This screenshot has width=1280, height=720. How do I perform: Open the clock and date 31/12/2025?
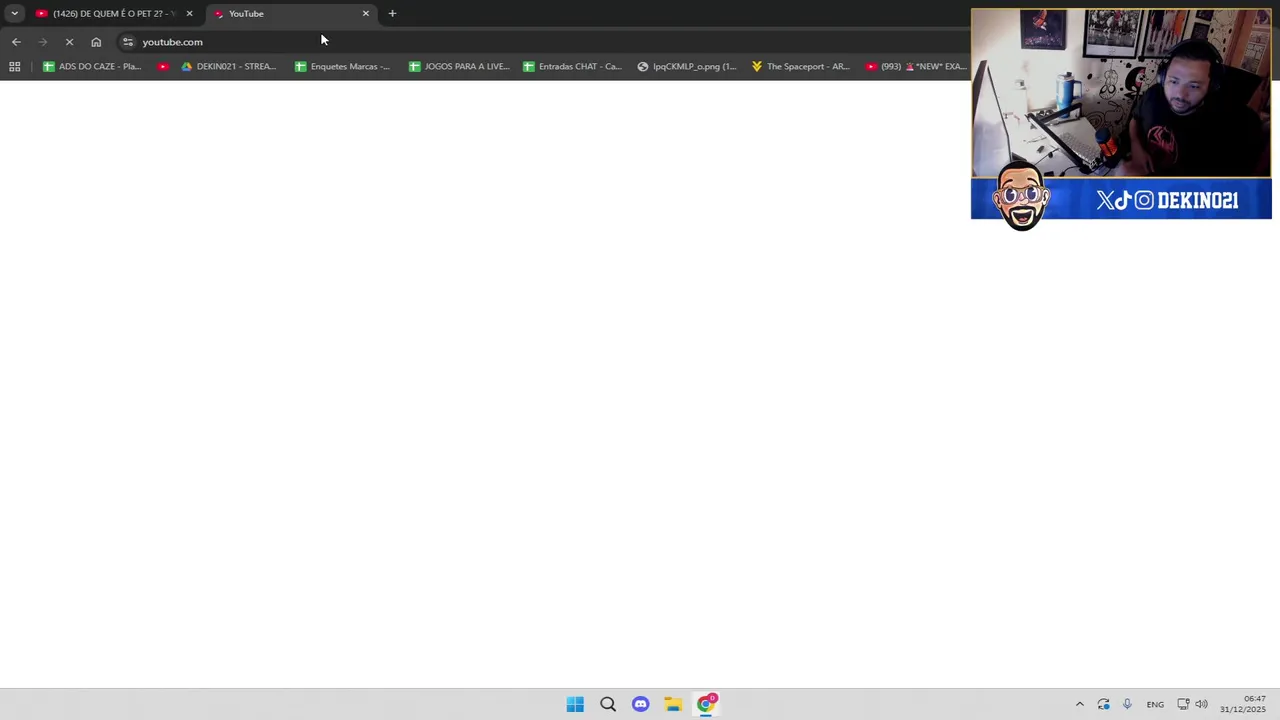[x=1243, y=704]
